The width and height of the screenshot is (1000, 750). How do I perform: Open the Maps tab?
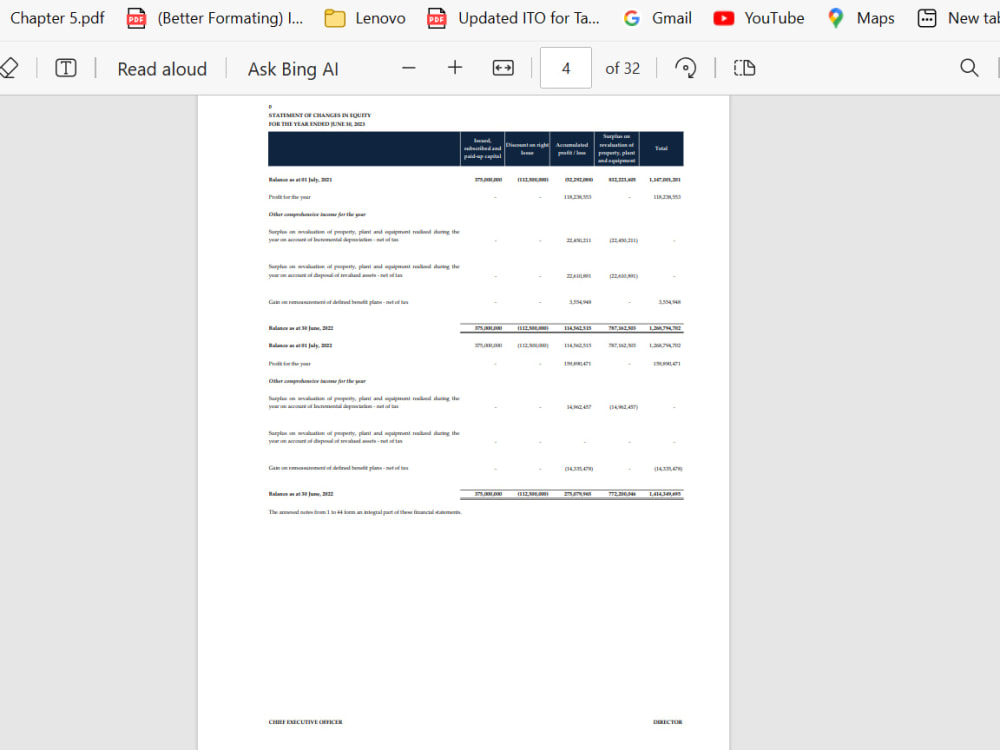coord(859,17)
